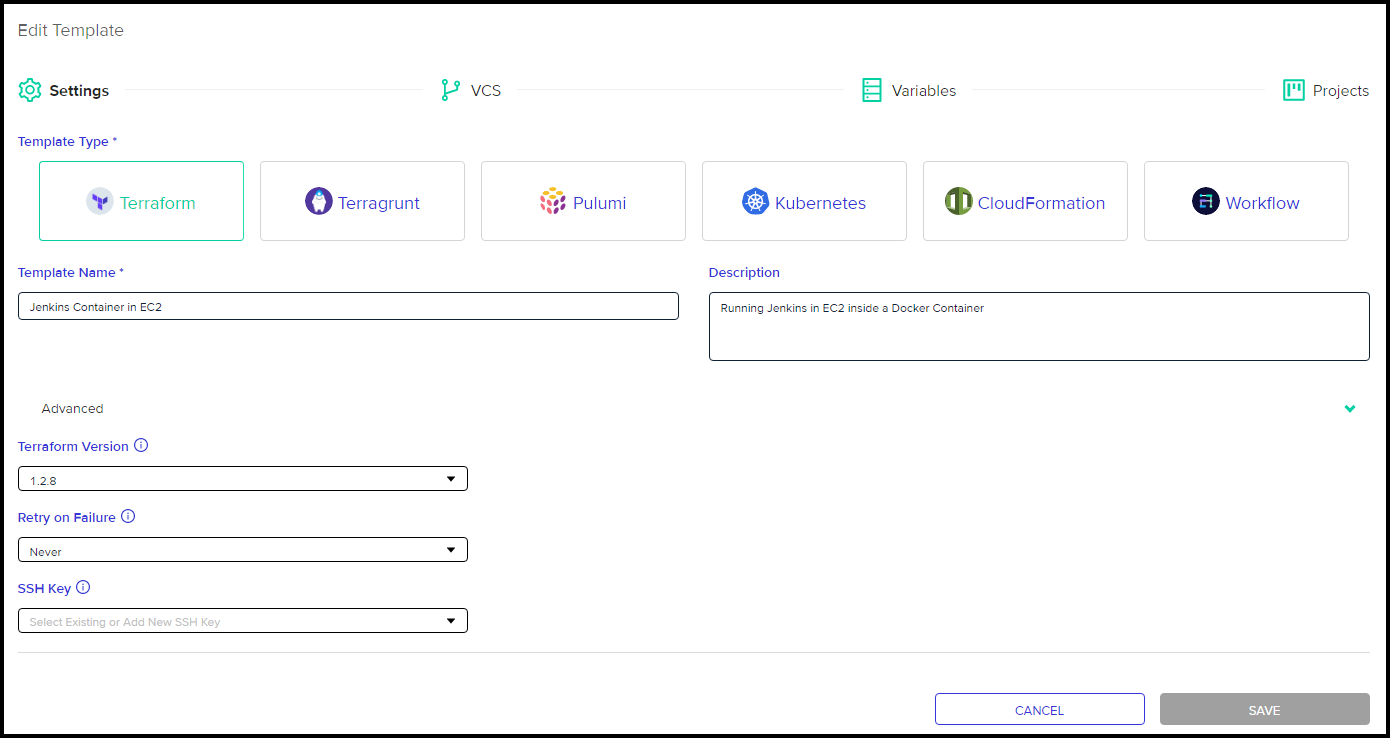The height and width of the screenshot is (738, 1390).
Task: Click the CANCEL button
Action: point(1039,709)
